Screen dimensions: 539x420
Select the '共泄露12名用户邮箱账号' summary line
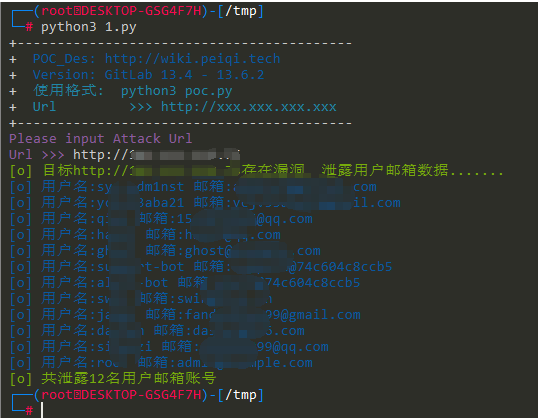129,378
